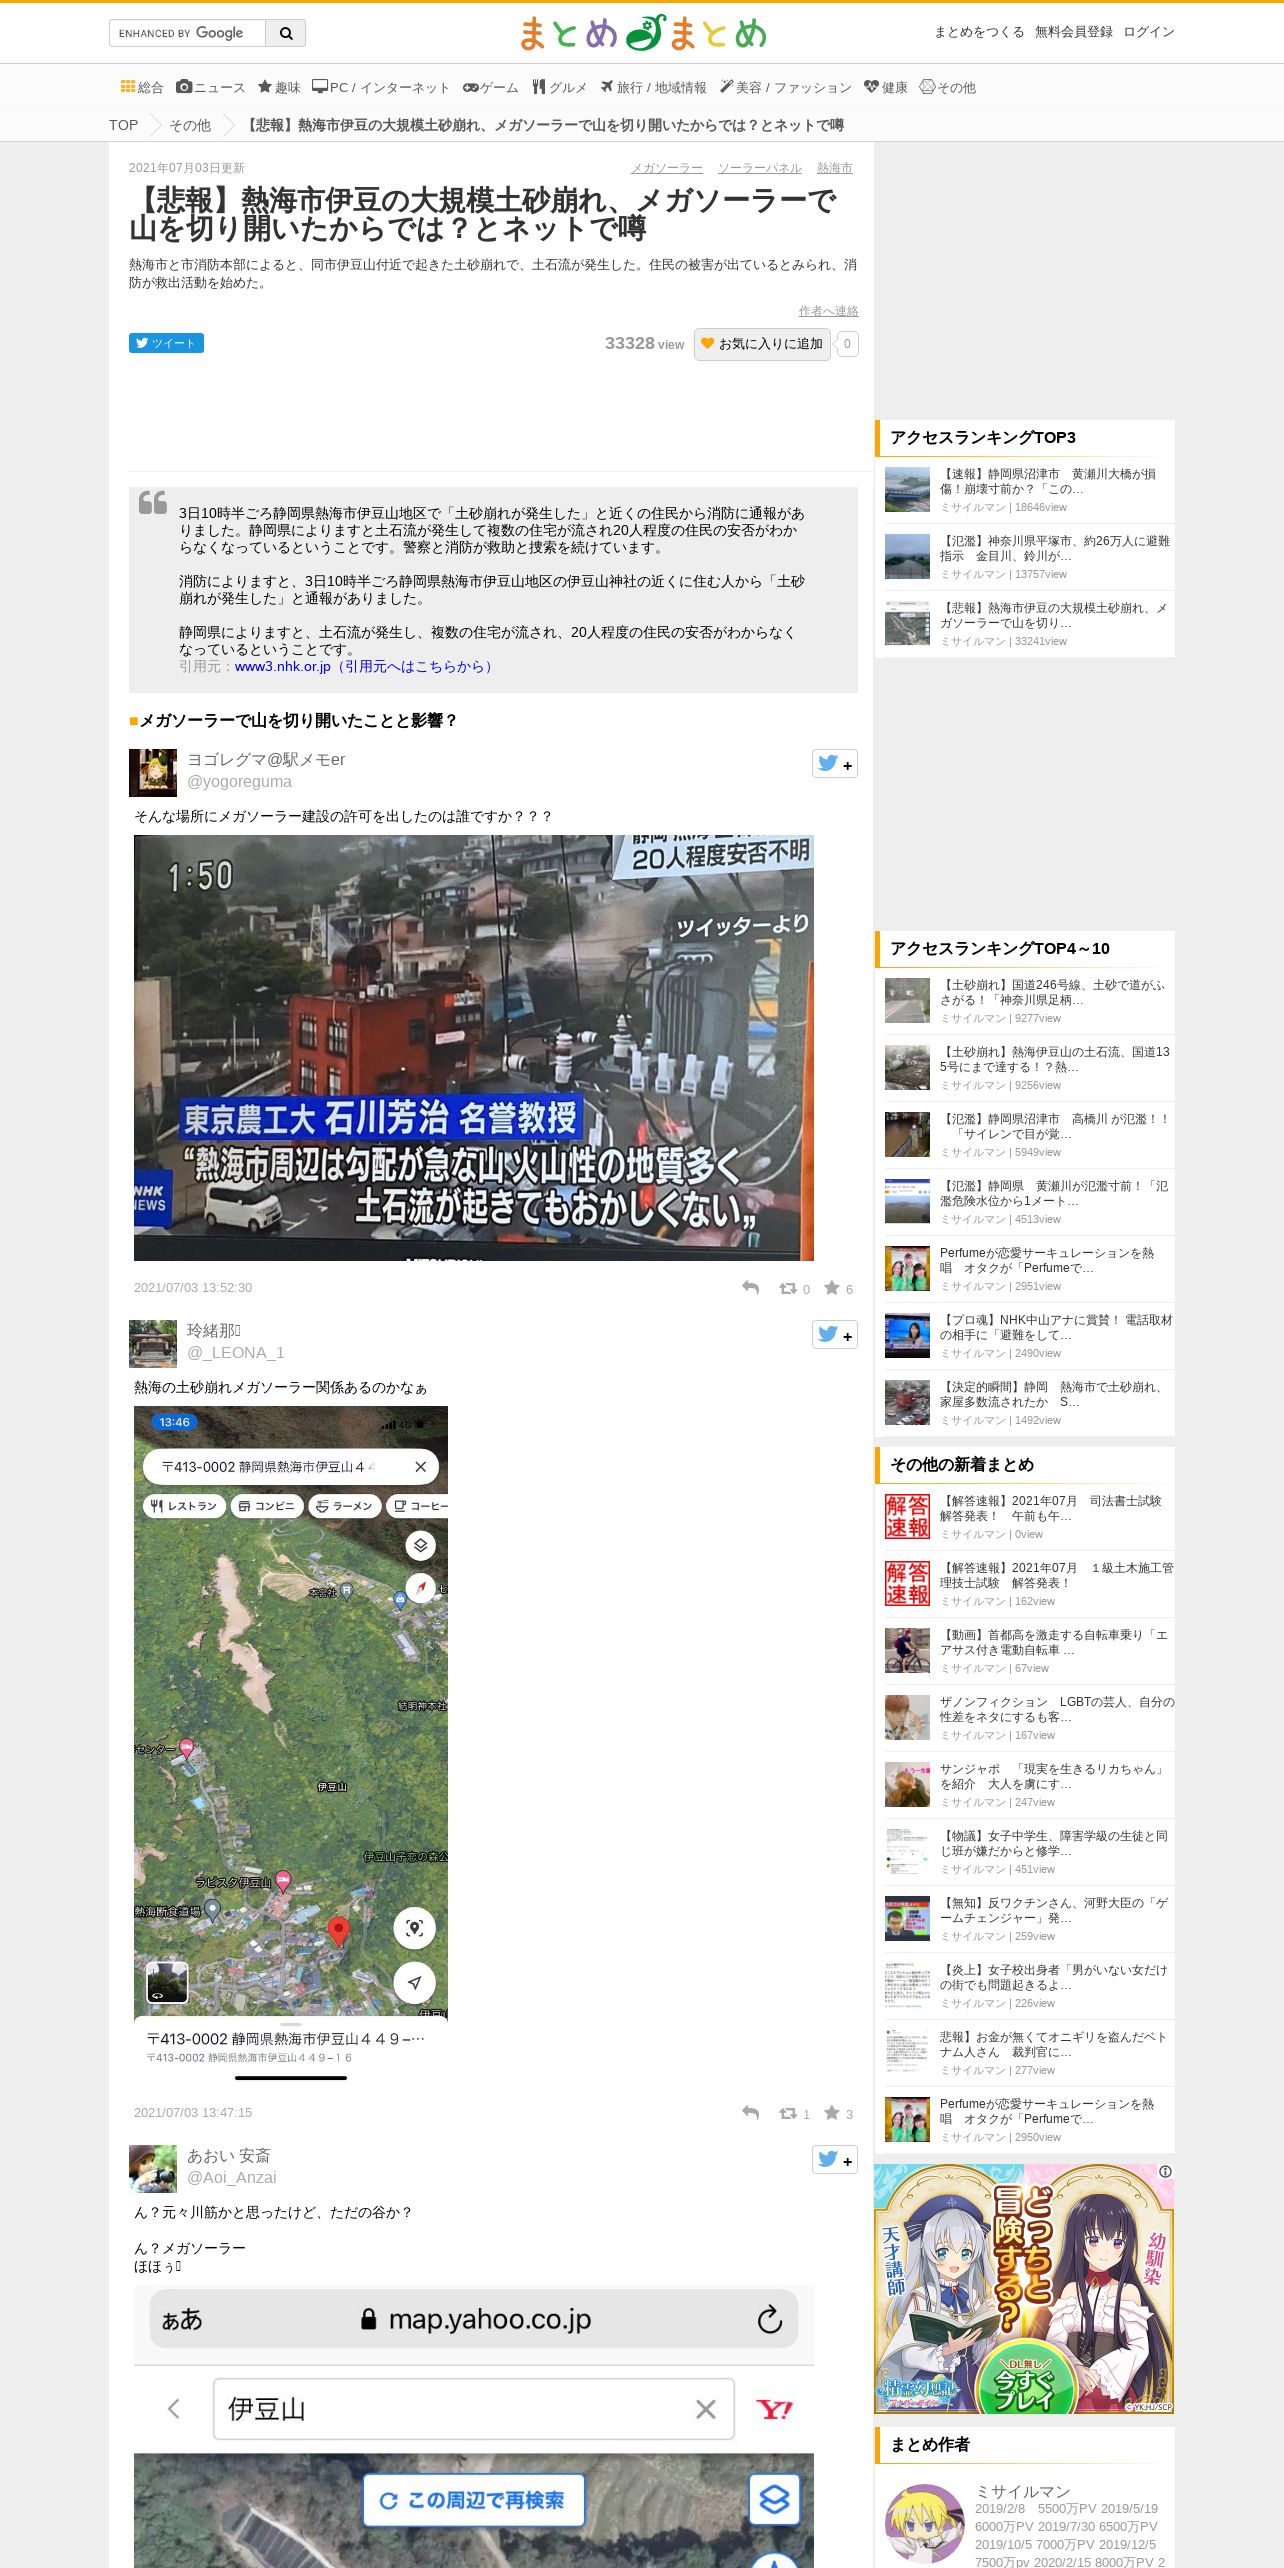The image size is (1284, 2568).
Task: Open 反ワクチンさん 河野大臣 article
Action: pos(1054,1910)
